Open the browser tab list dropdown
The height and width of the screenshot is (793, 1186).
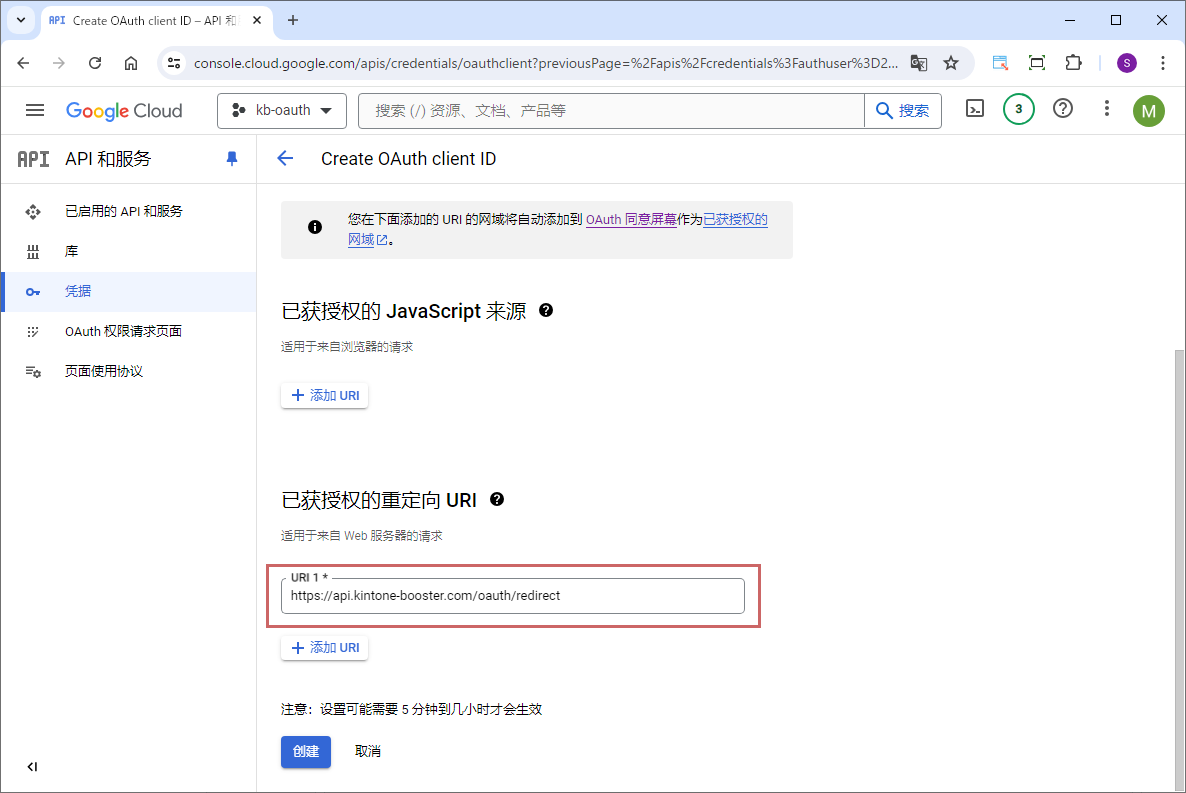(x=20, y=20)
